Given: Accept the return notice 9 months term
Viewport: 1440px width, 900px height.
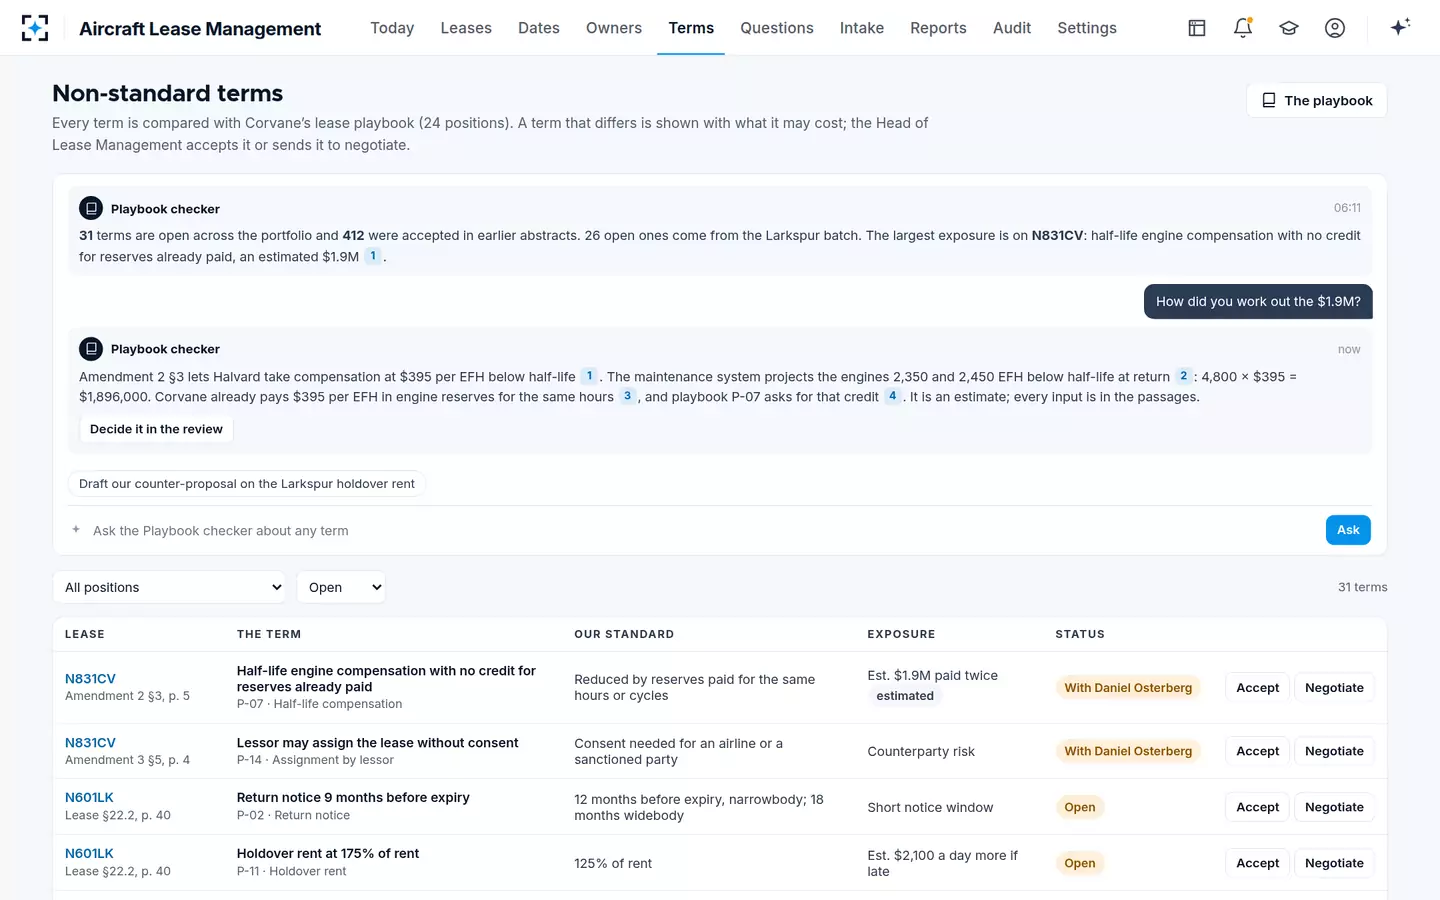Looking at the screenshot, I should pyautogui.click(x=1257, y=807).
